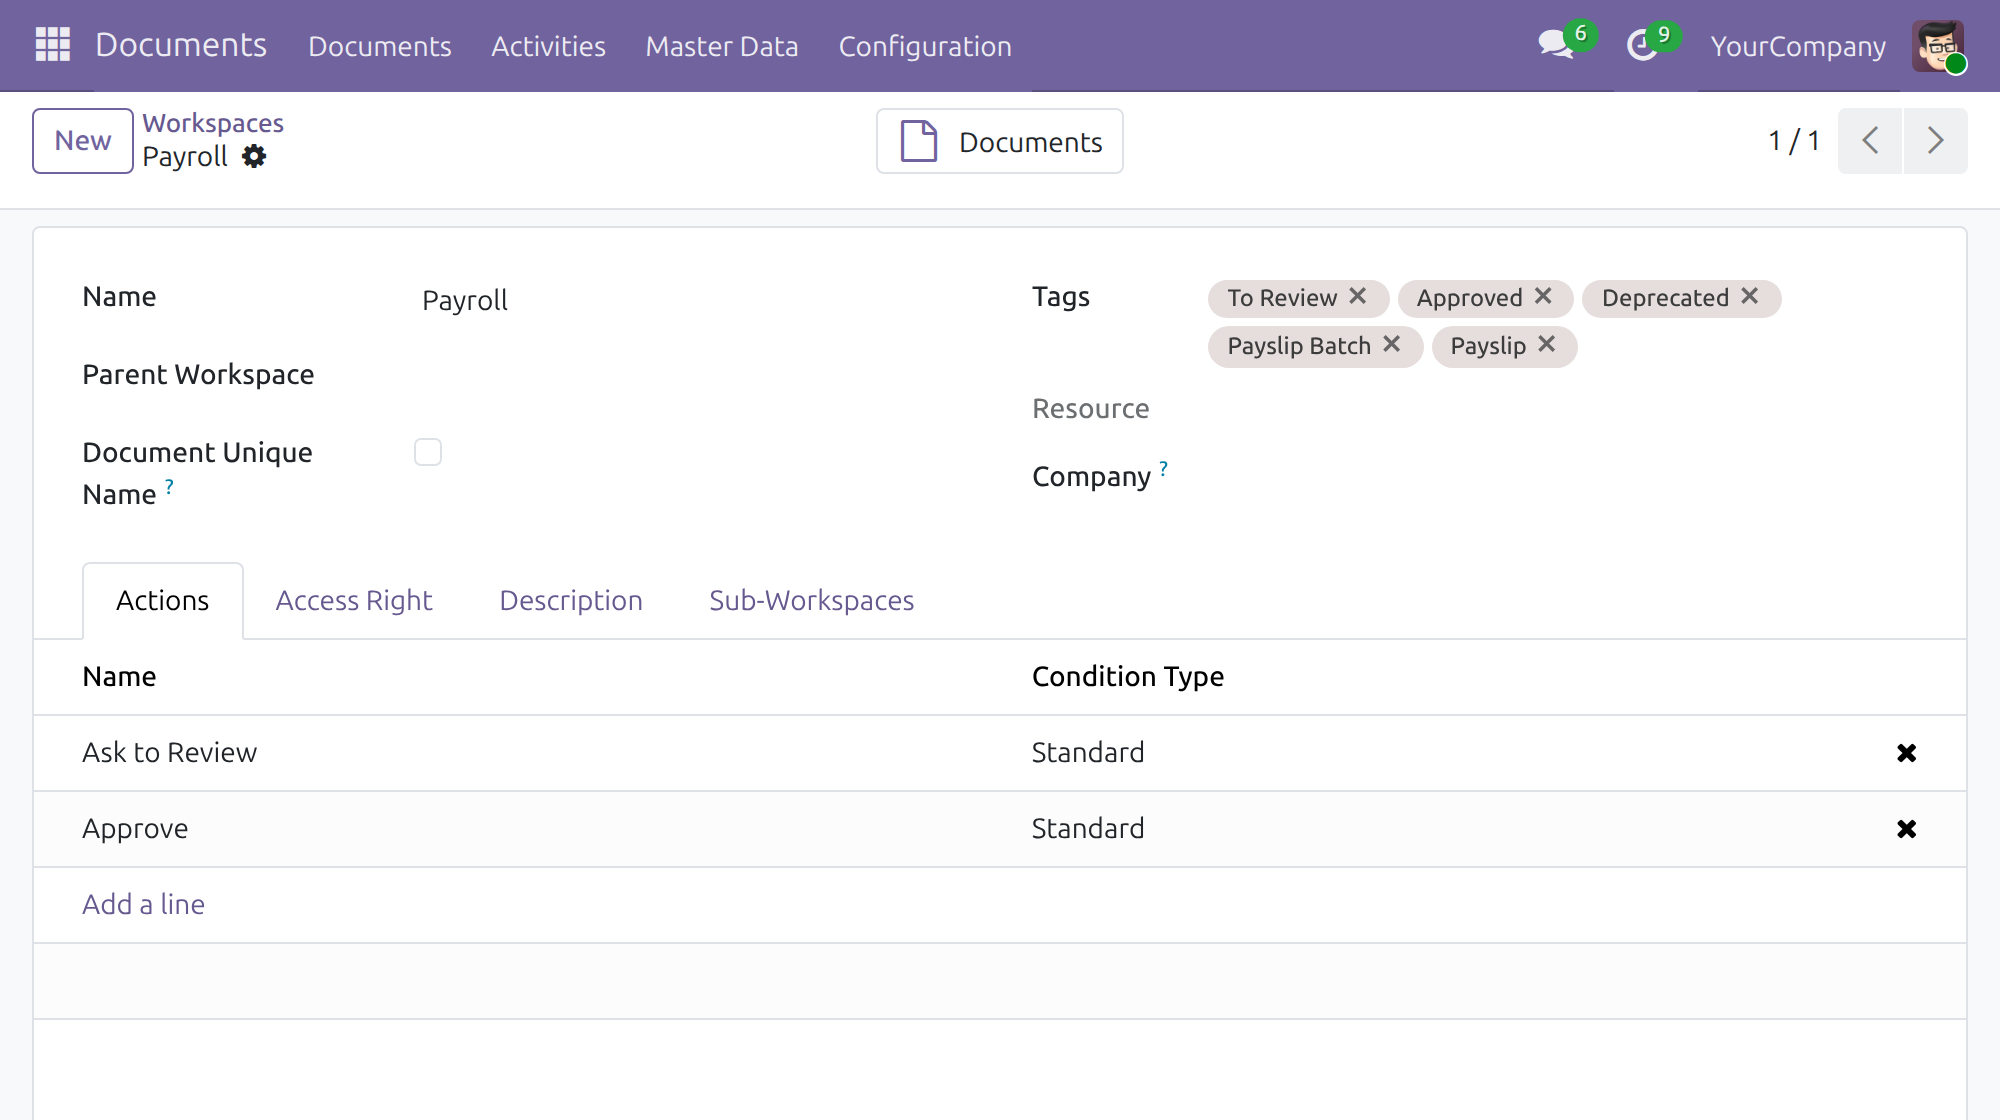Remove the Deprecated tag

click(x=1749, y=297)
